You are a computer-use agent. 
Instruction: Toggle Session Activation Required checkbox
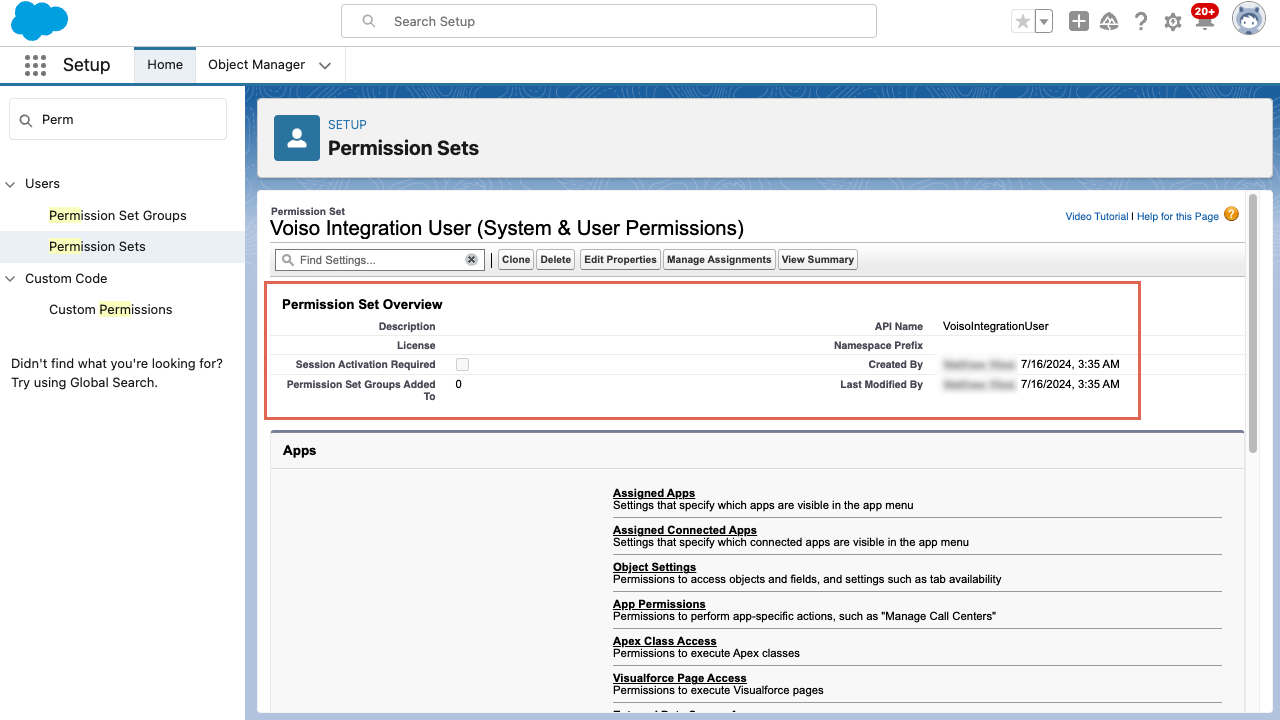pos(462,365)
